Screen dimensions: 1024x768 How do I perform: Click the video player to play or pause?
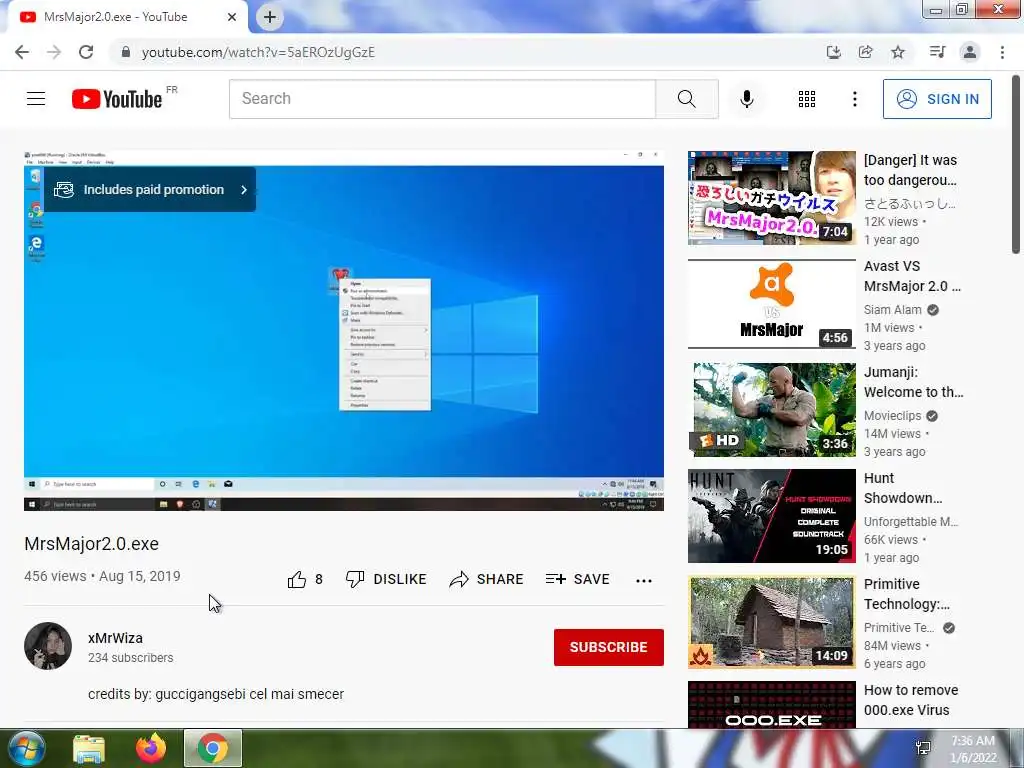(x=344, y=331)
